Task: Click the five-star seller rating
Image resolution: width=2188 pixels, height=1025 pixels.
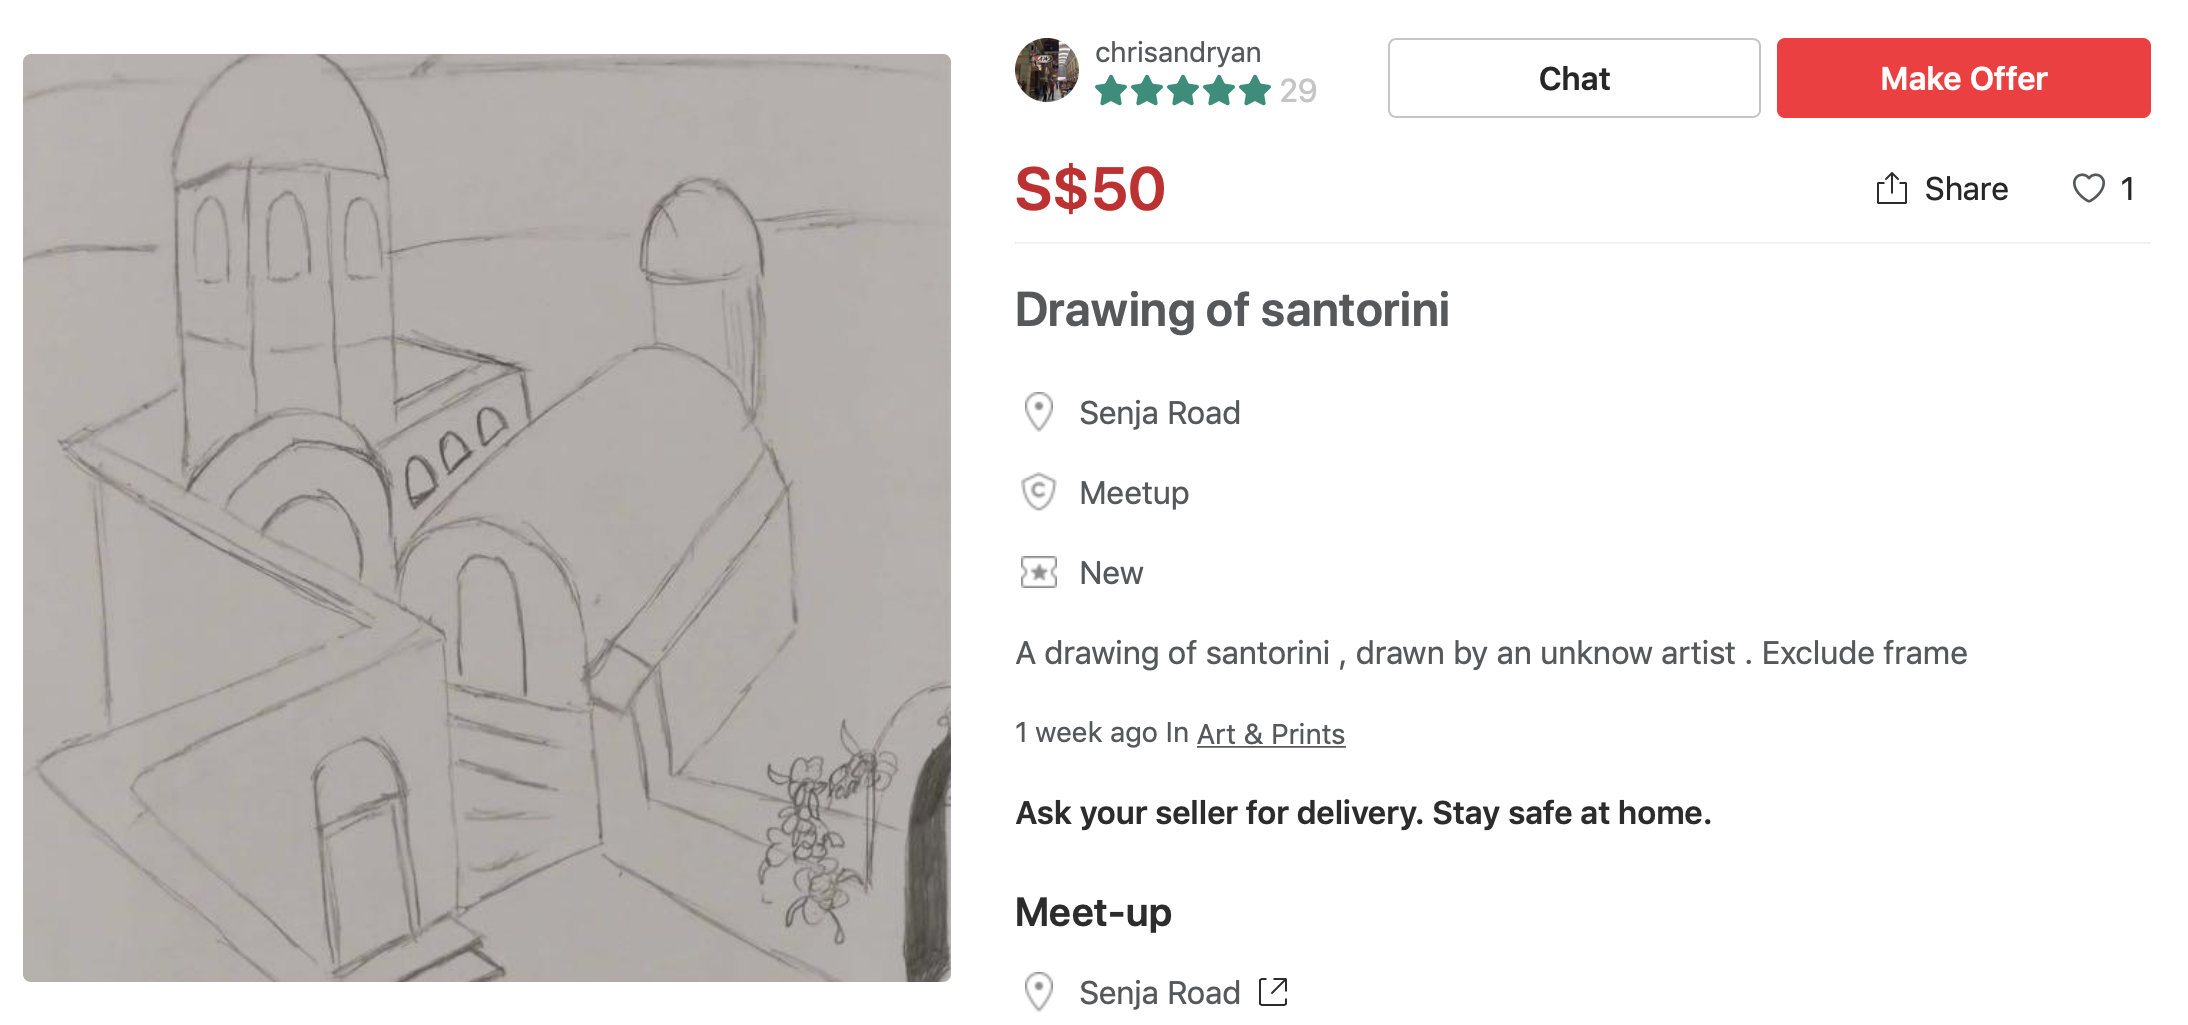Action: click(1183, 91)
